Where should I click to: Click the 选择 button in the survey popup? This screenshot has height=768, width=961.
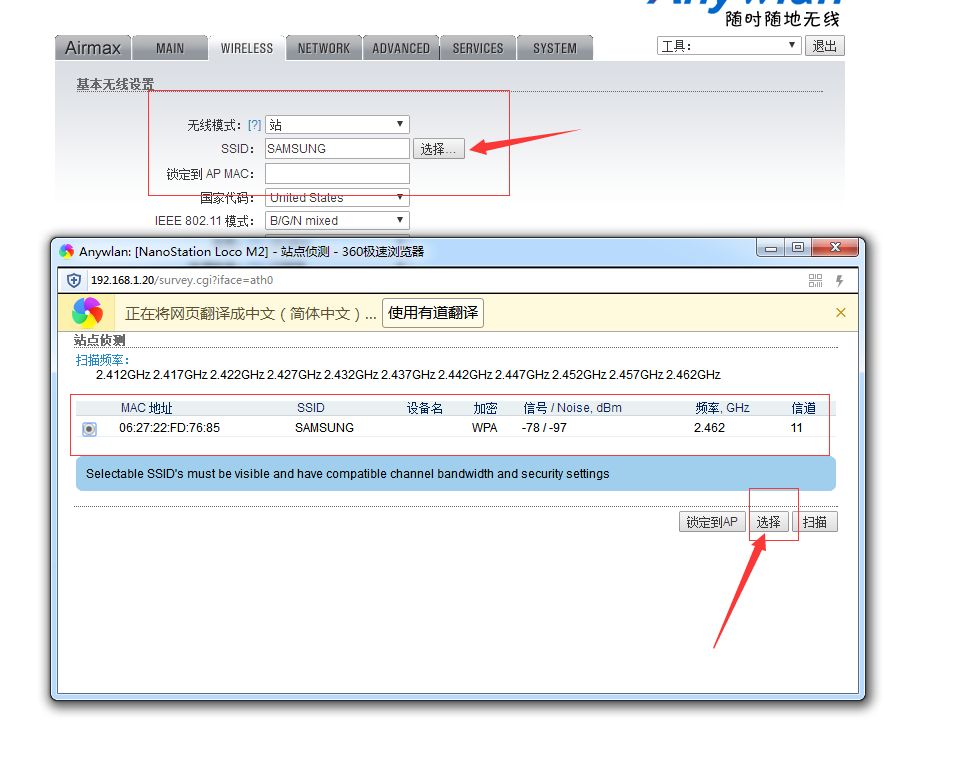coord(769,522)
